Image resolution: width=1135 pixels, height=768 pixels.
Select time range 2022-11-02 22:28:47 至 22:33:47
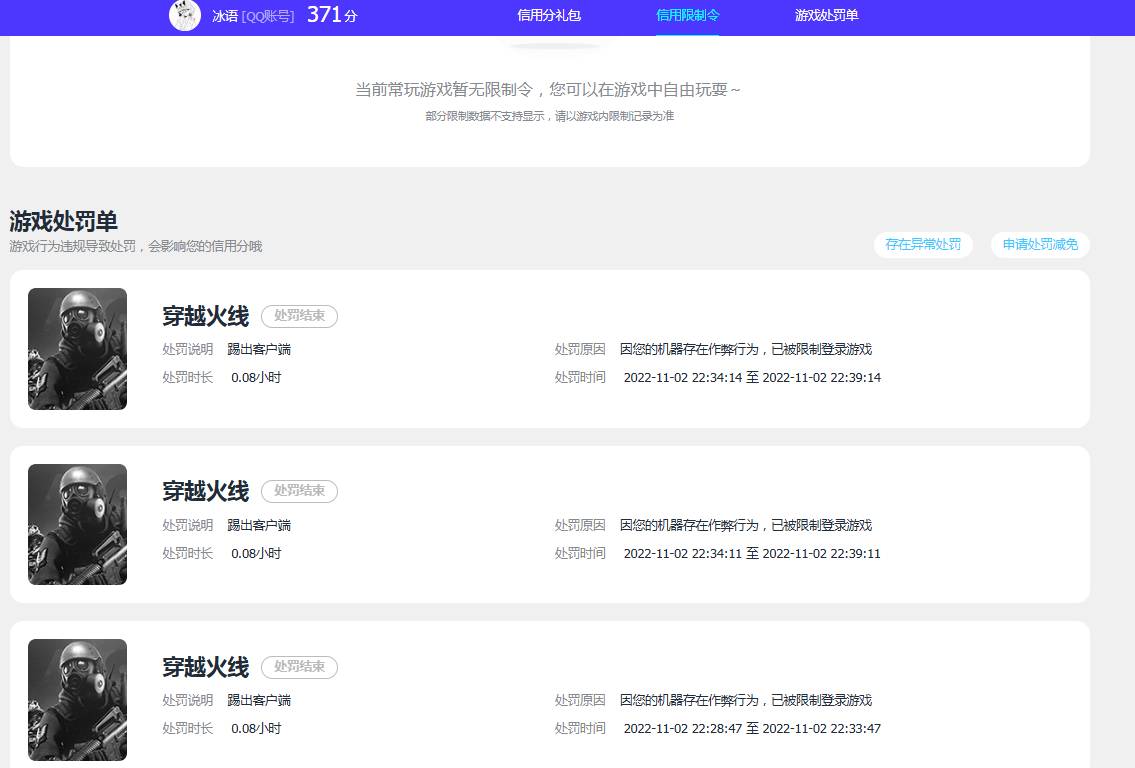click(752, 729)
